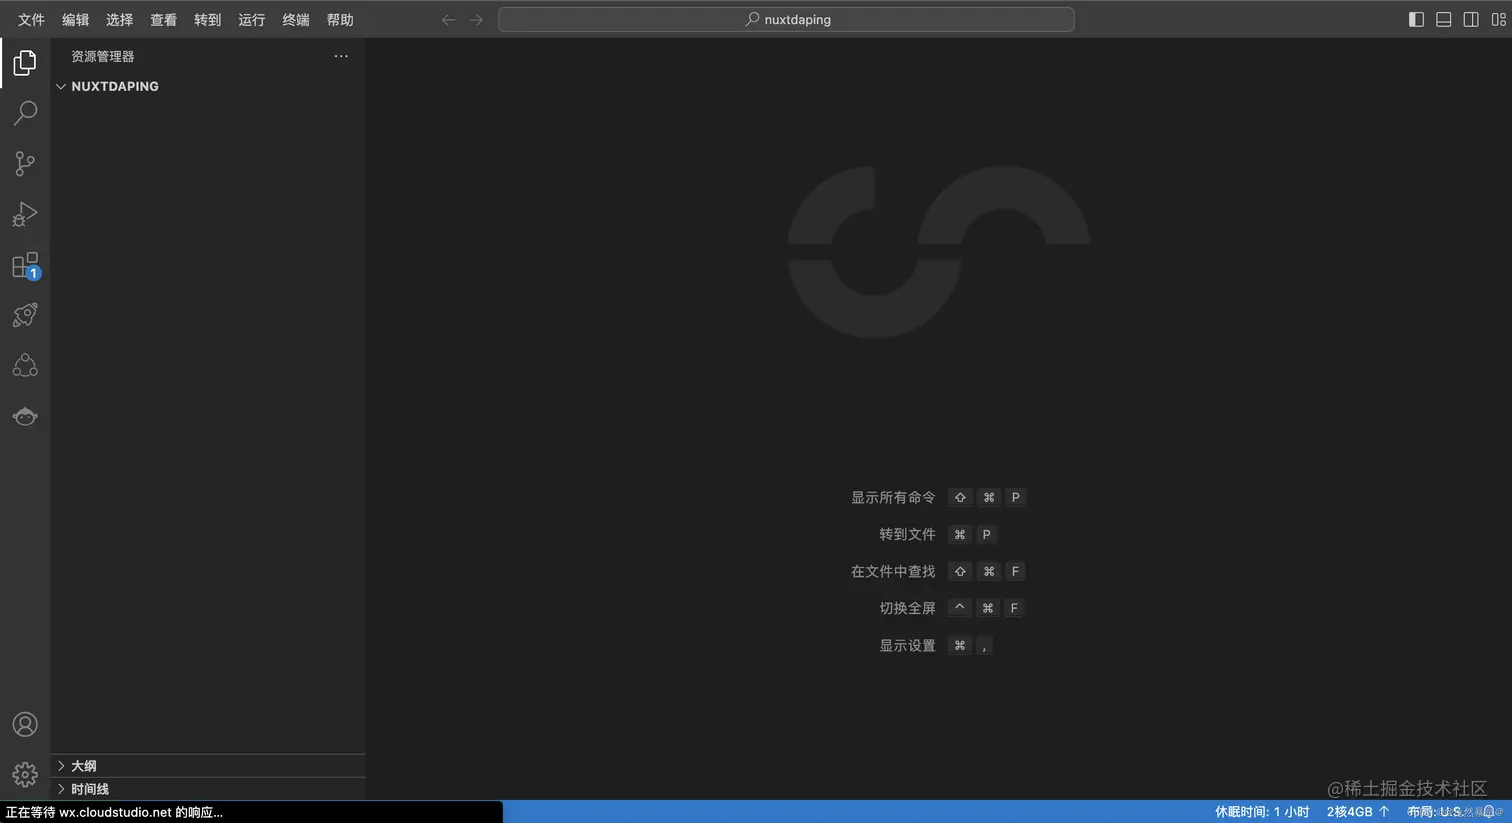Image resolution: width=1512 pixels, height=823 pixels.
Task: Open the rocket deploy icon
Action: pos(25,315)
